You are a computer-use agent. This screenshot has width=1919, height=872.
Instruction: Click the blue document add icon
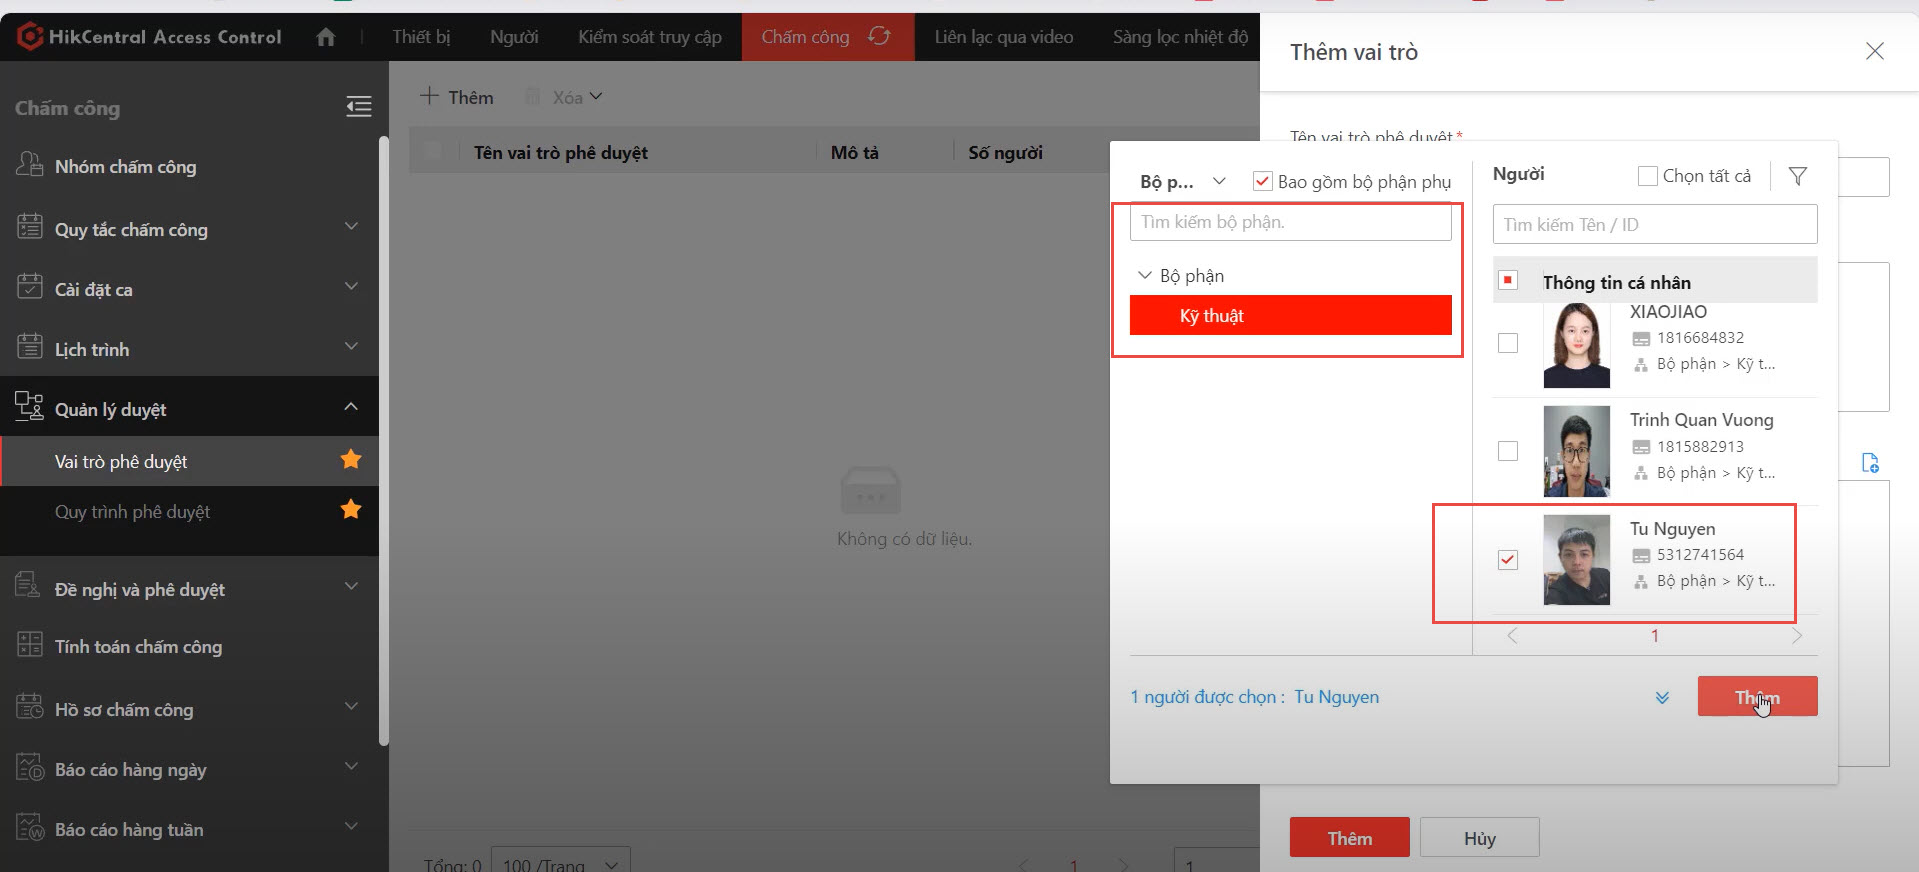point(1870,463)
